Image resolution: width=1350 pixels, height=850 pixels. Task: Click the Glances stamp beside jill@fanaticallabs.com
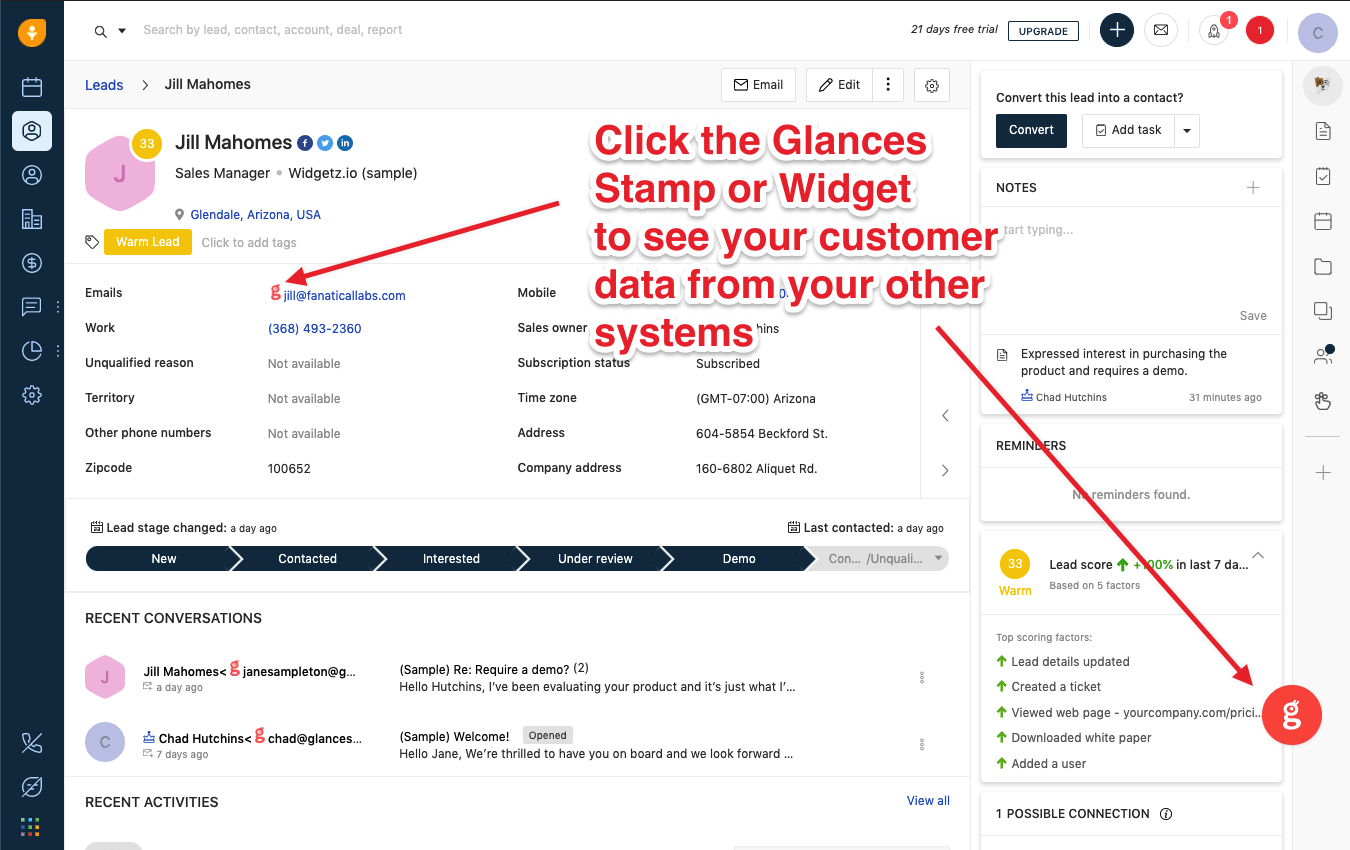point(276,293)
